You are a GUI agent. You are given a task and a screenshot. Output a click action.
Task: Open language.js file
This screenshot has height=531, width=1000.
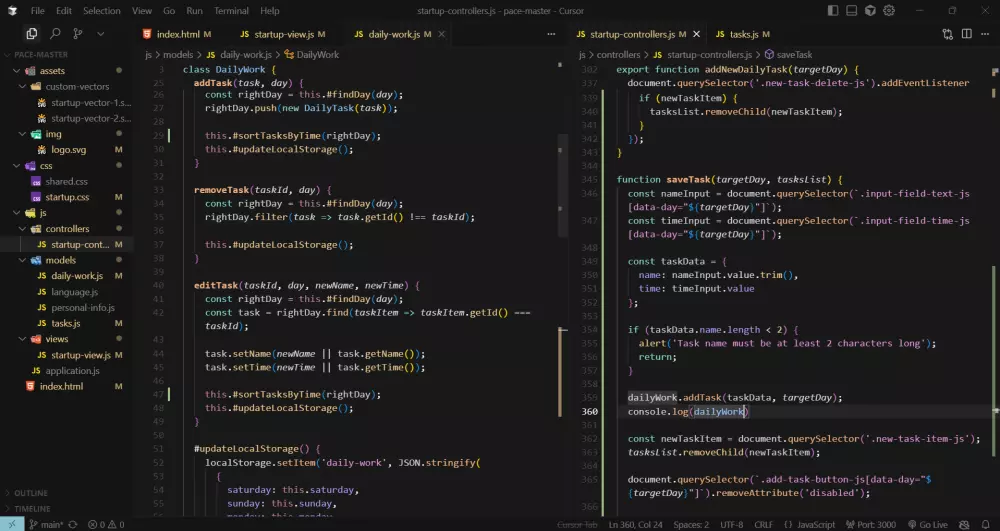[74, 292]
